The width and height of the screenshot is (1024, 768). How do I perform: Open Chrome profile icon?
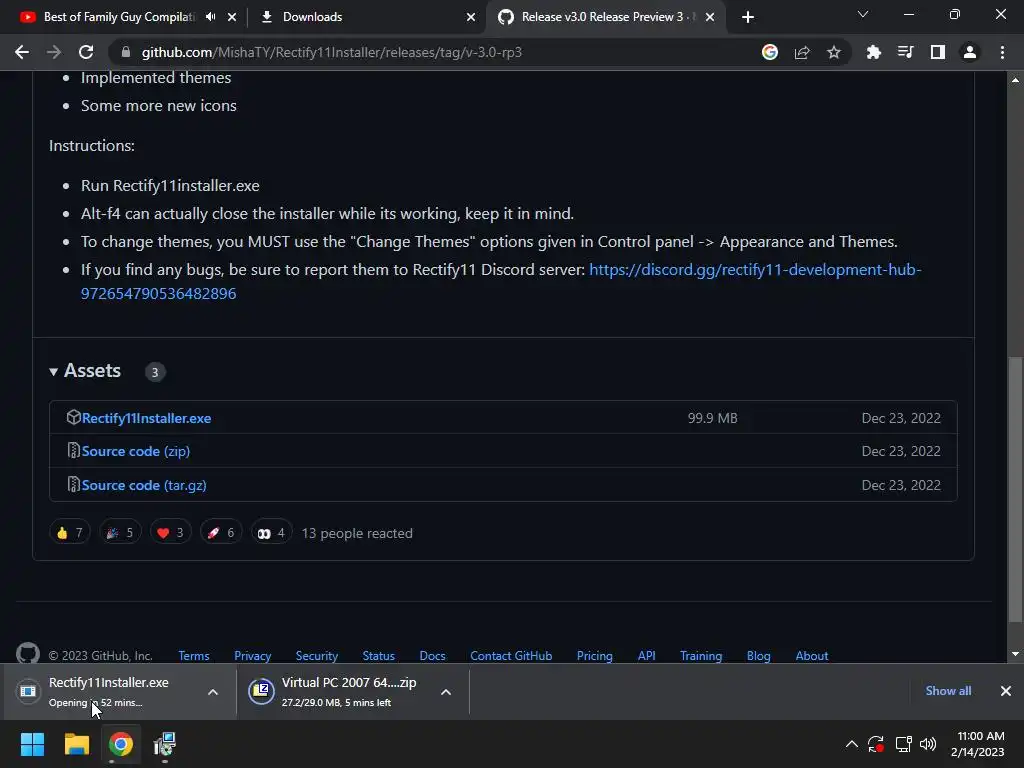click(970, 52)
